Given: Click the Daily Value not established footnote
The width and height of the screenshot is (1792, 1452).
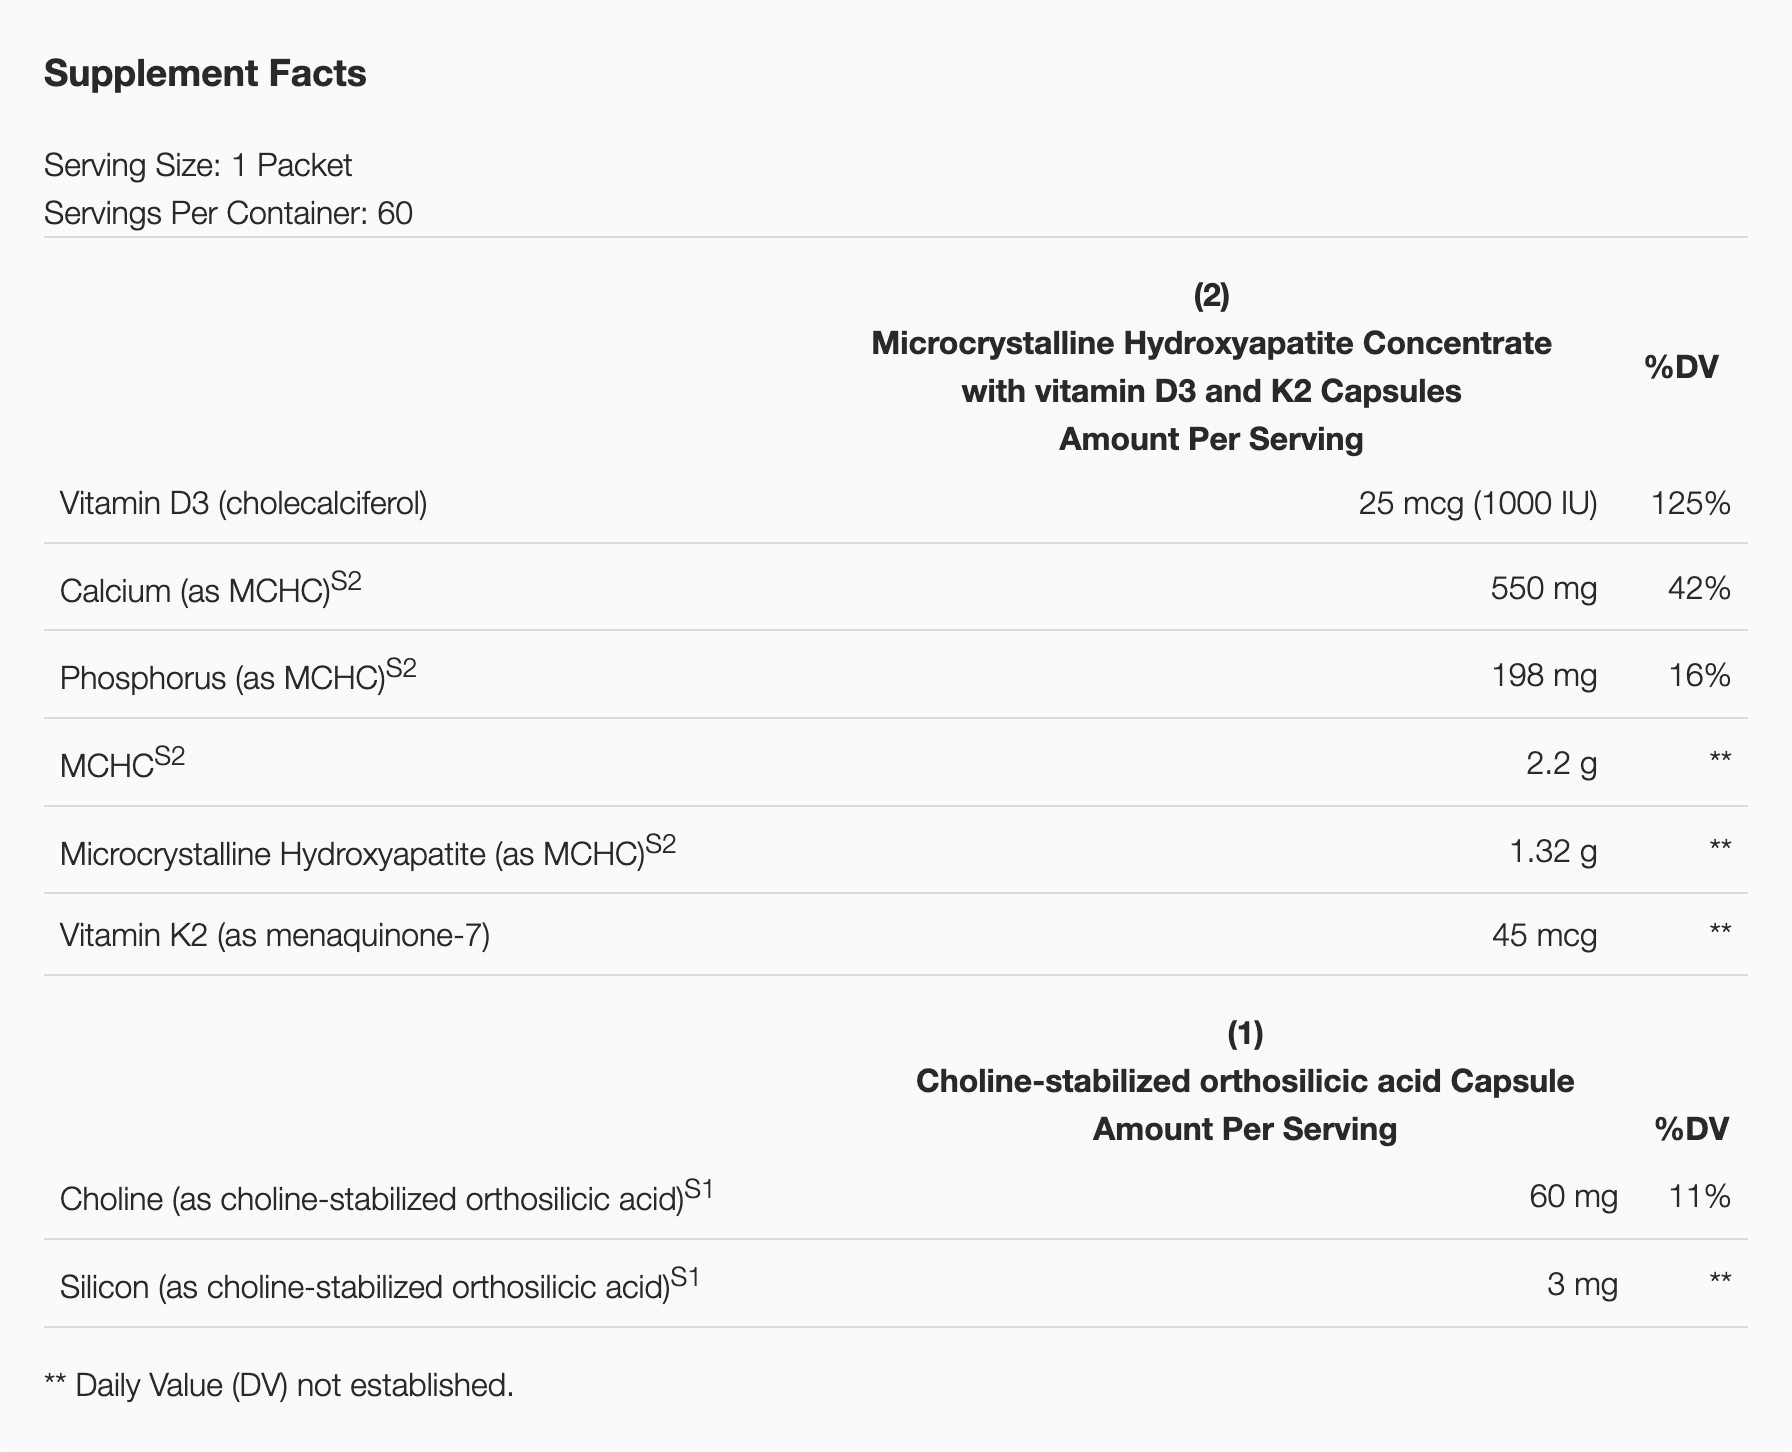Looking at the screenshot, I should click(x=279, y=1385).
